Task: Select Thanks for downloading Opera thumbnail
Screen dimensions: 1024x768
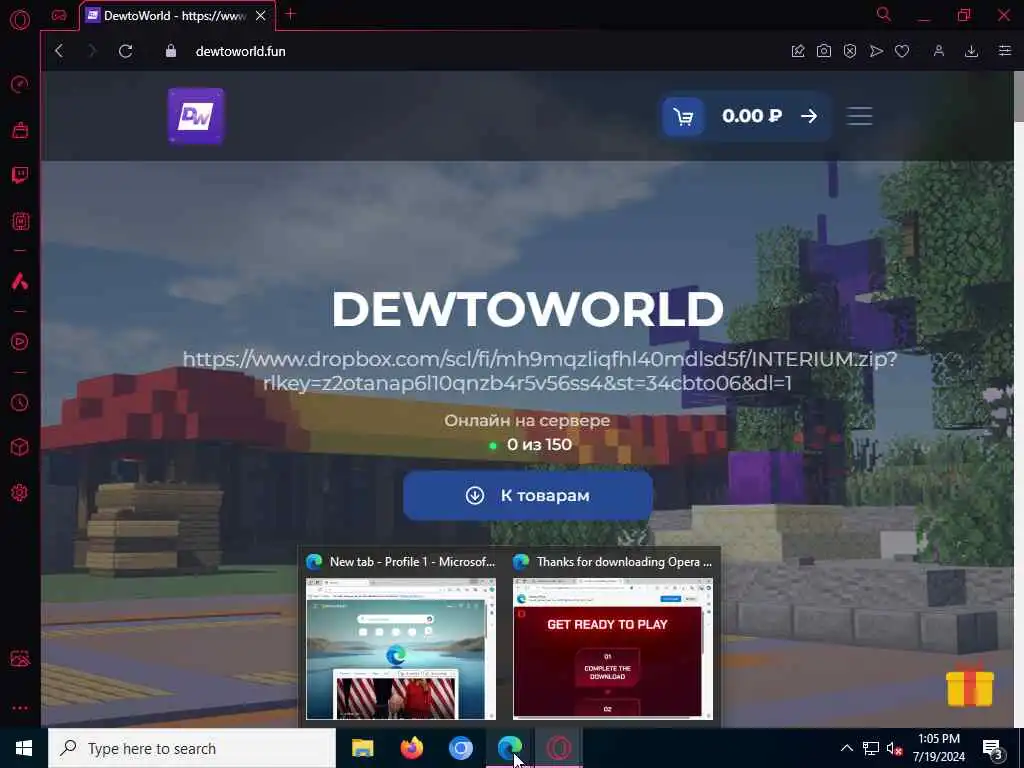Action: coord(613,637)
